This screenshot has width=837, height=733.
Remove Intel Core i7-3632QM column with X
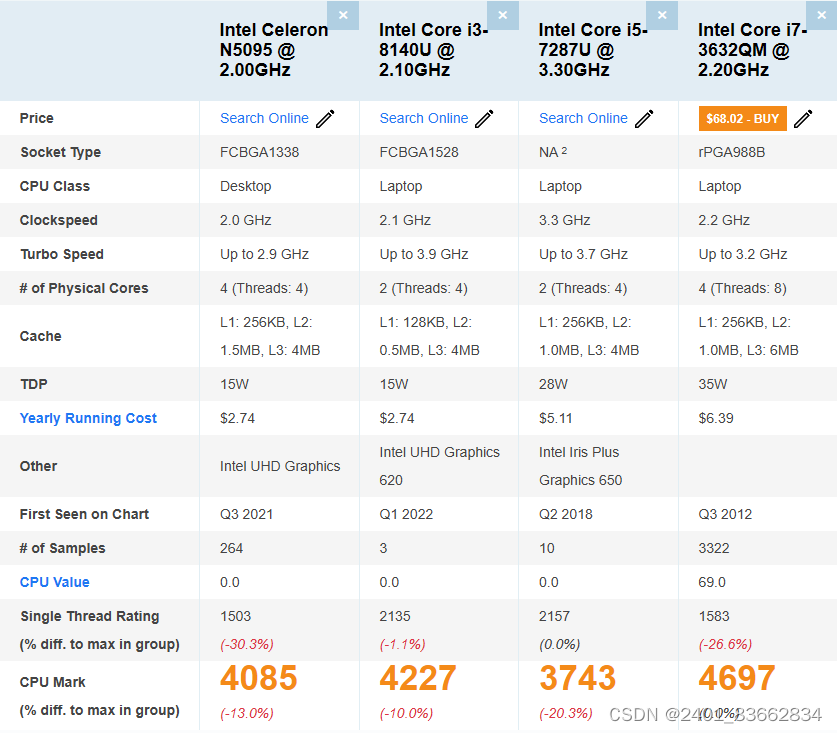[x=822, y=15]
